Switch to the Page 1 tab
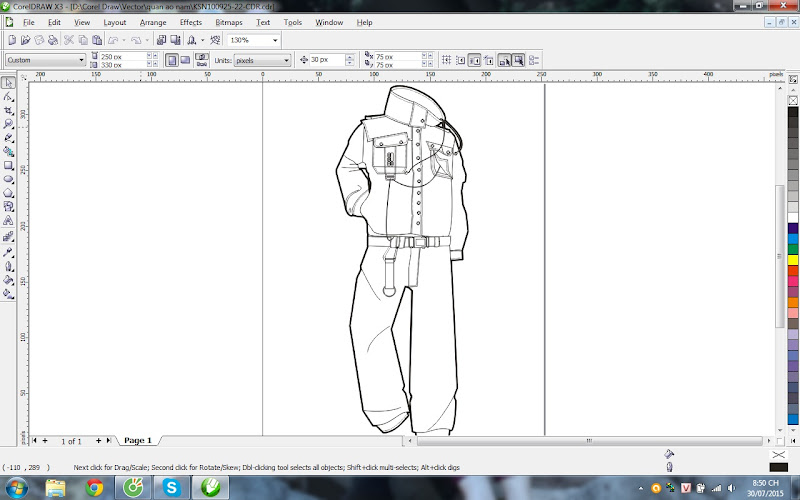This screenshot has width=800, height=500. click(137, 440)
